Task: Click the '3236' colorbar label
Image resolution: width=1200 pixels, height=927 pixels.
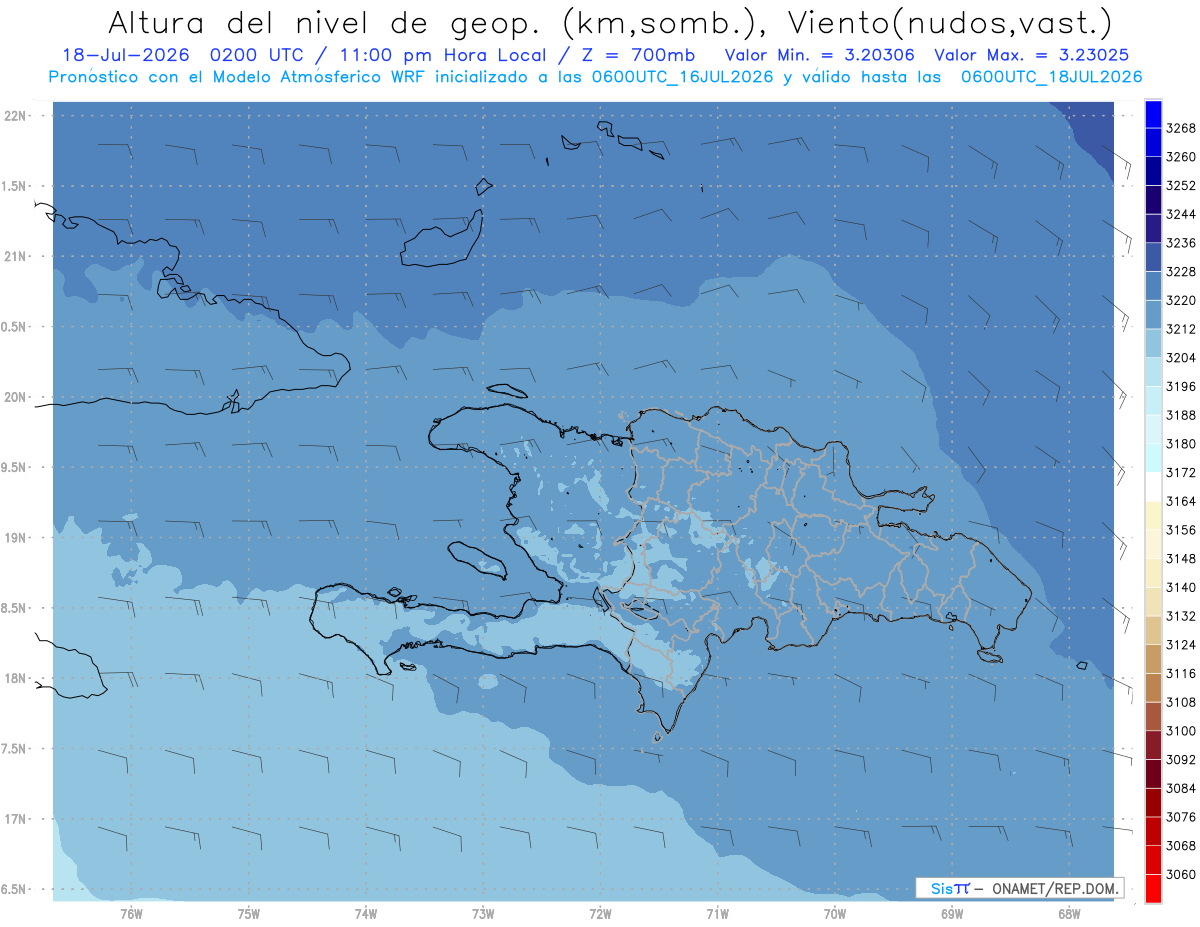Action: pyautogui.click(x=1180, y=243)
